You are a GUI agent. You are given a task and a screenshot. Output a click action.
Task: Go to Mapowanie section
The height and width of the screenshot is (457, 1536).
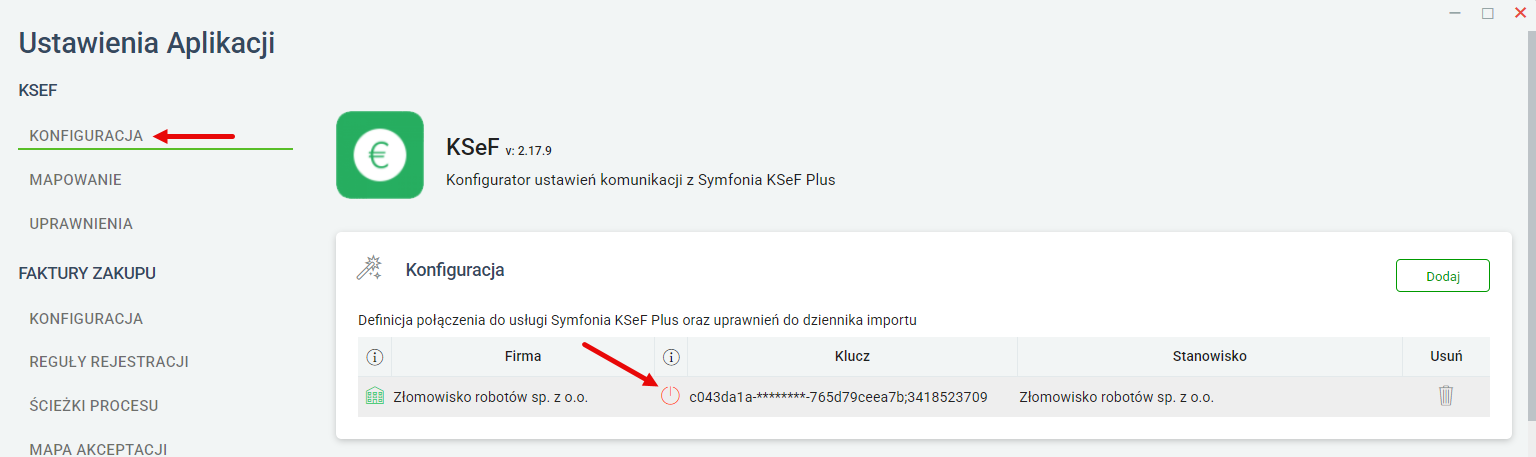click(76, 180)
